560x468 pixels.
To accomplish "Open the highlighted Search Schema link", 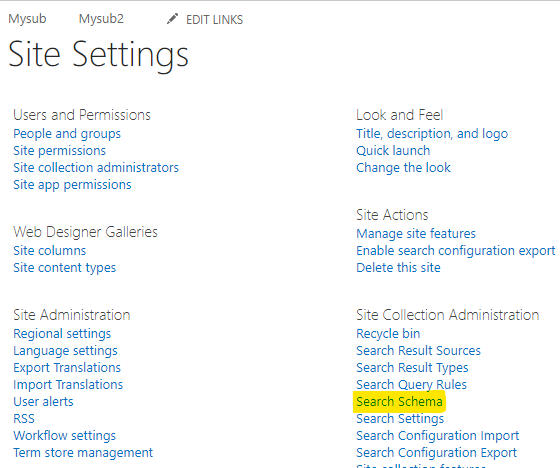I will coord(399,402).
